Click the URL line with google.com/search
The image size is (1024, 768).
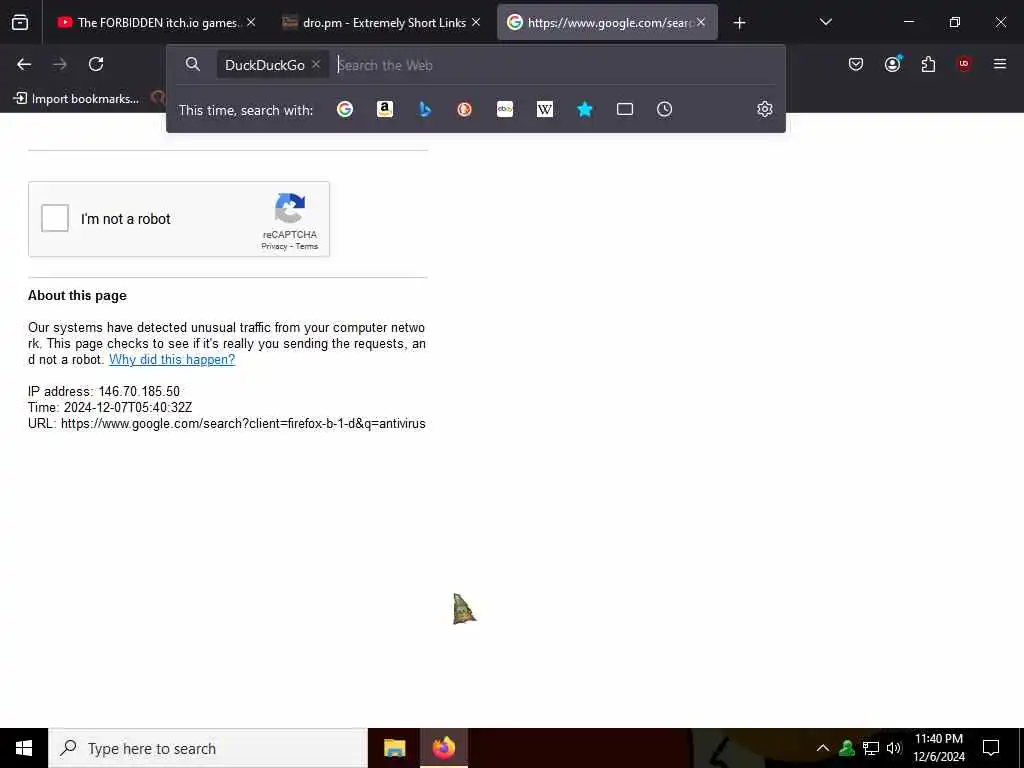227,424
